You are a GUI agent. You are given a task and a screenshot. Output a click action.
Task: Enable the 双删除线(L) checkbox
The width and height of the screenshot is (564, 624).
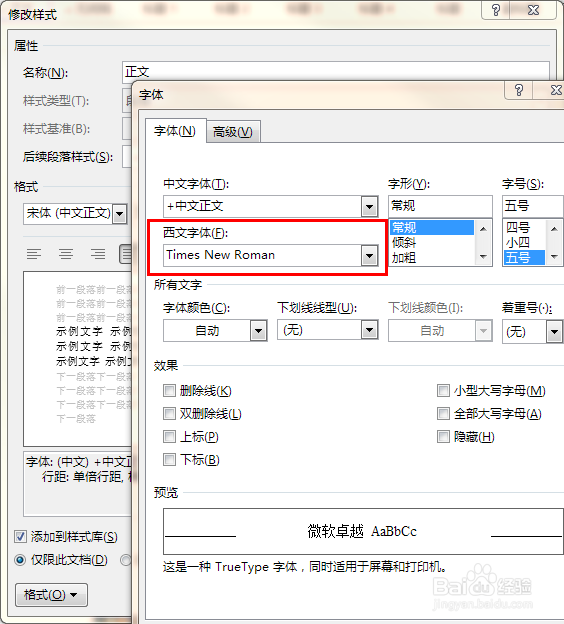pos(169,414)
